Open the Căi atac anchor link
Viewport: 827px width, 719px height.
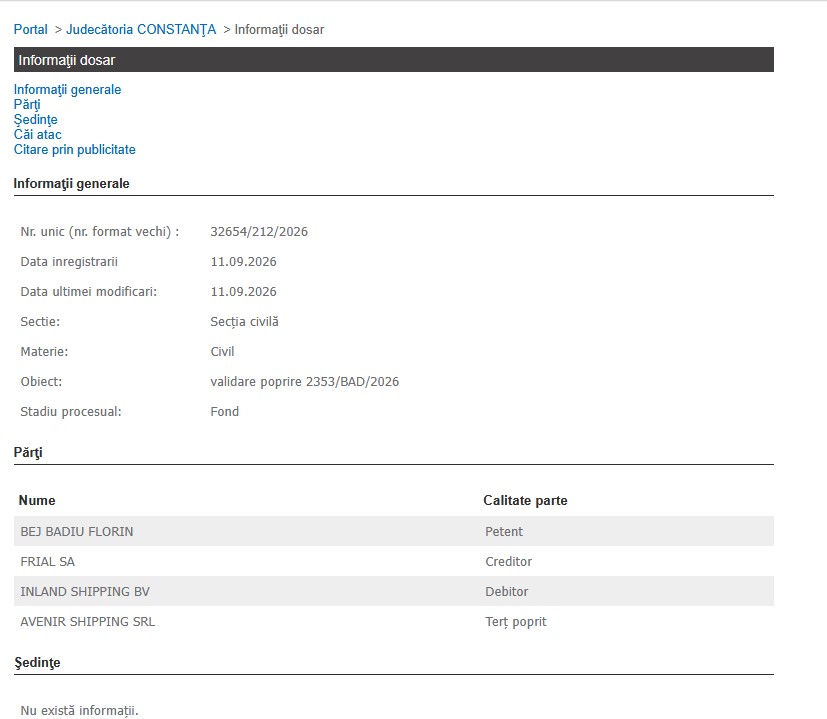[37, 135]
